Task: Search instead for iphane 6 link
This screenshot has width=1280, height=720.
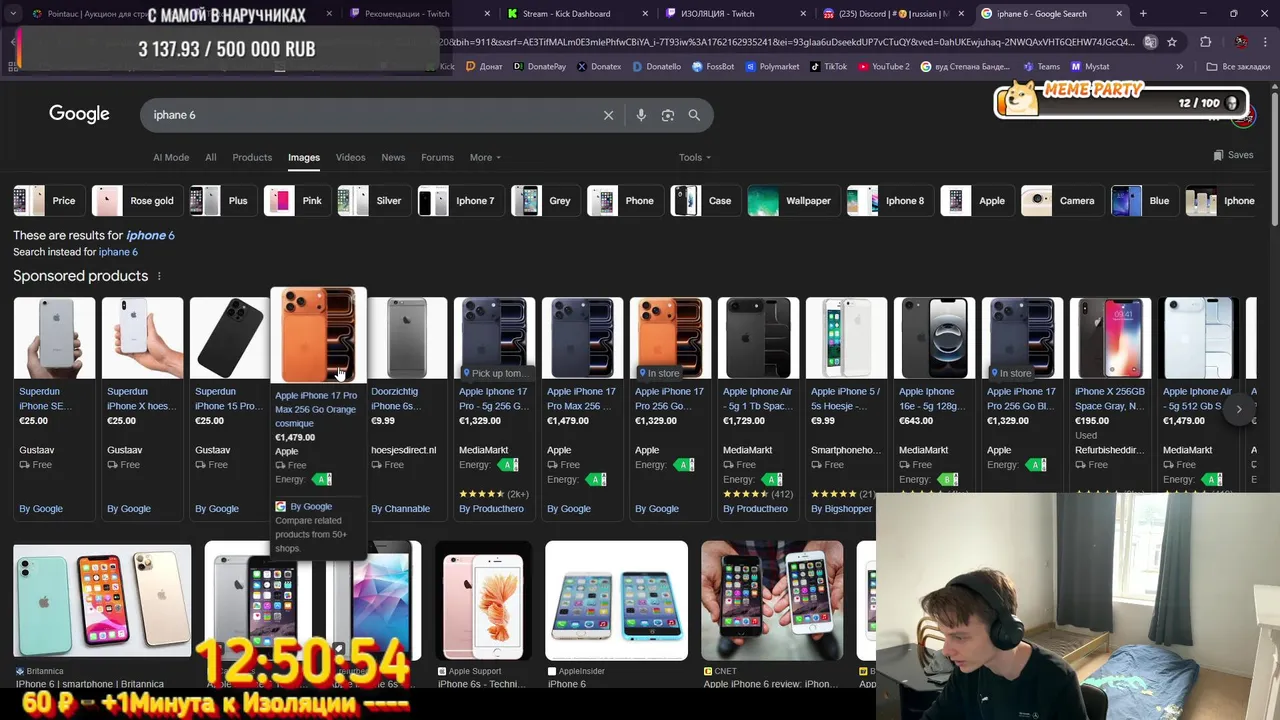Action: click(118, 252)
